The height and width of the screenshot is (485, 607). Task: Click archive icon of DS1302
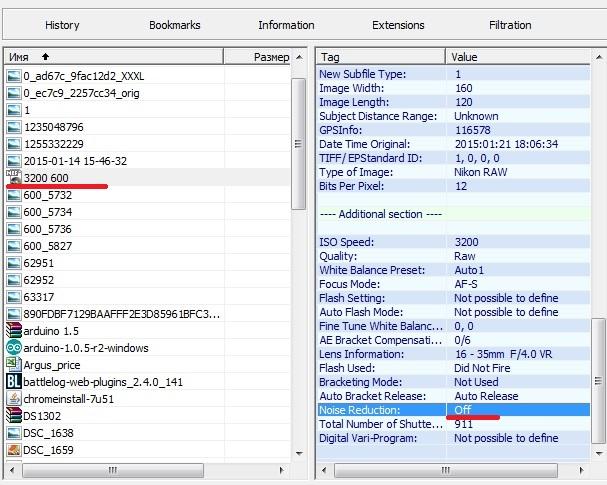tap(14, 415)
